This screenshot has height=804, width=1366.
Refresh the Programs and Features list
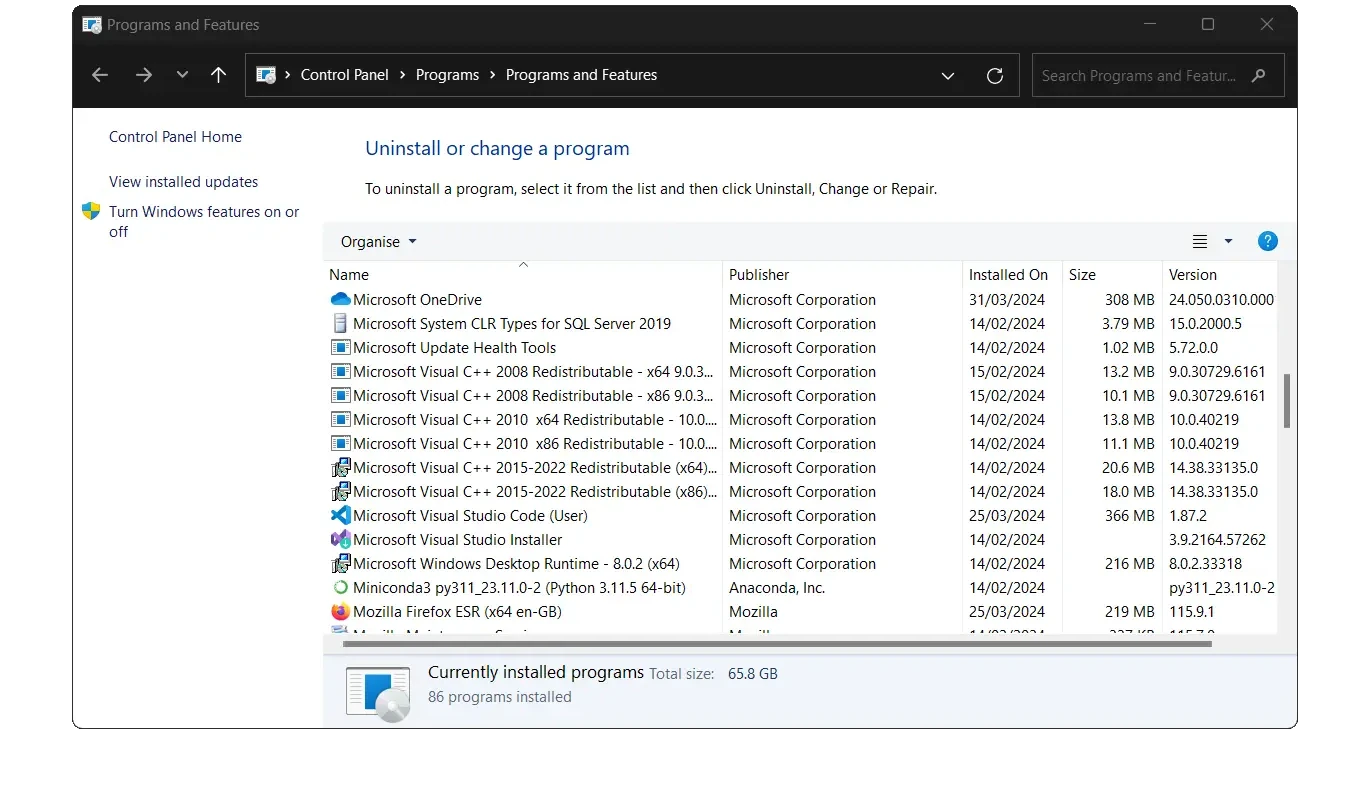pos(994,75)
